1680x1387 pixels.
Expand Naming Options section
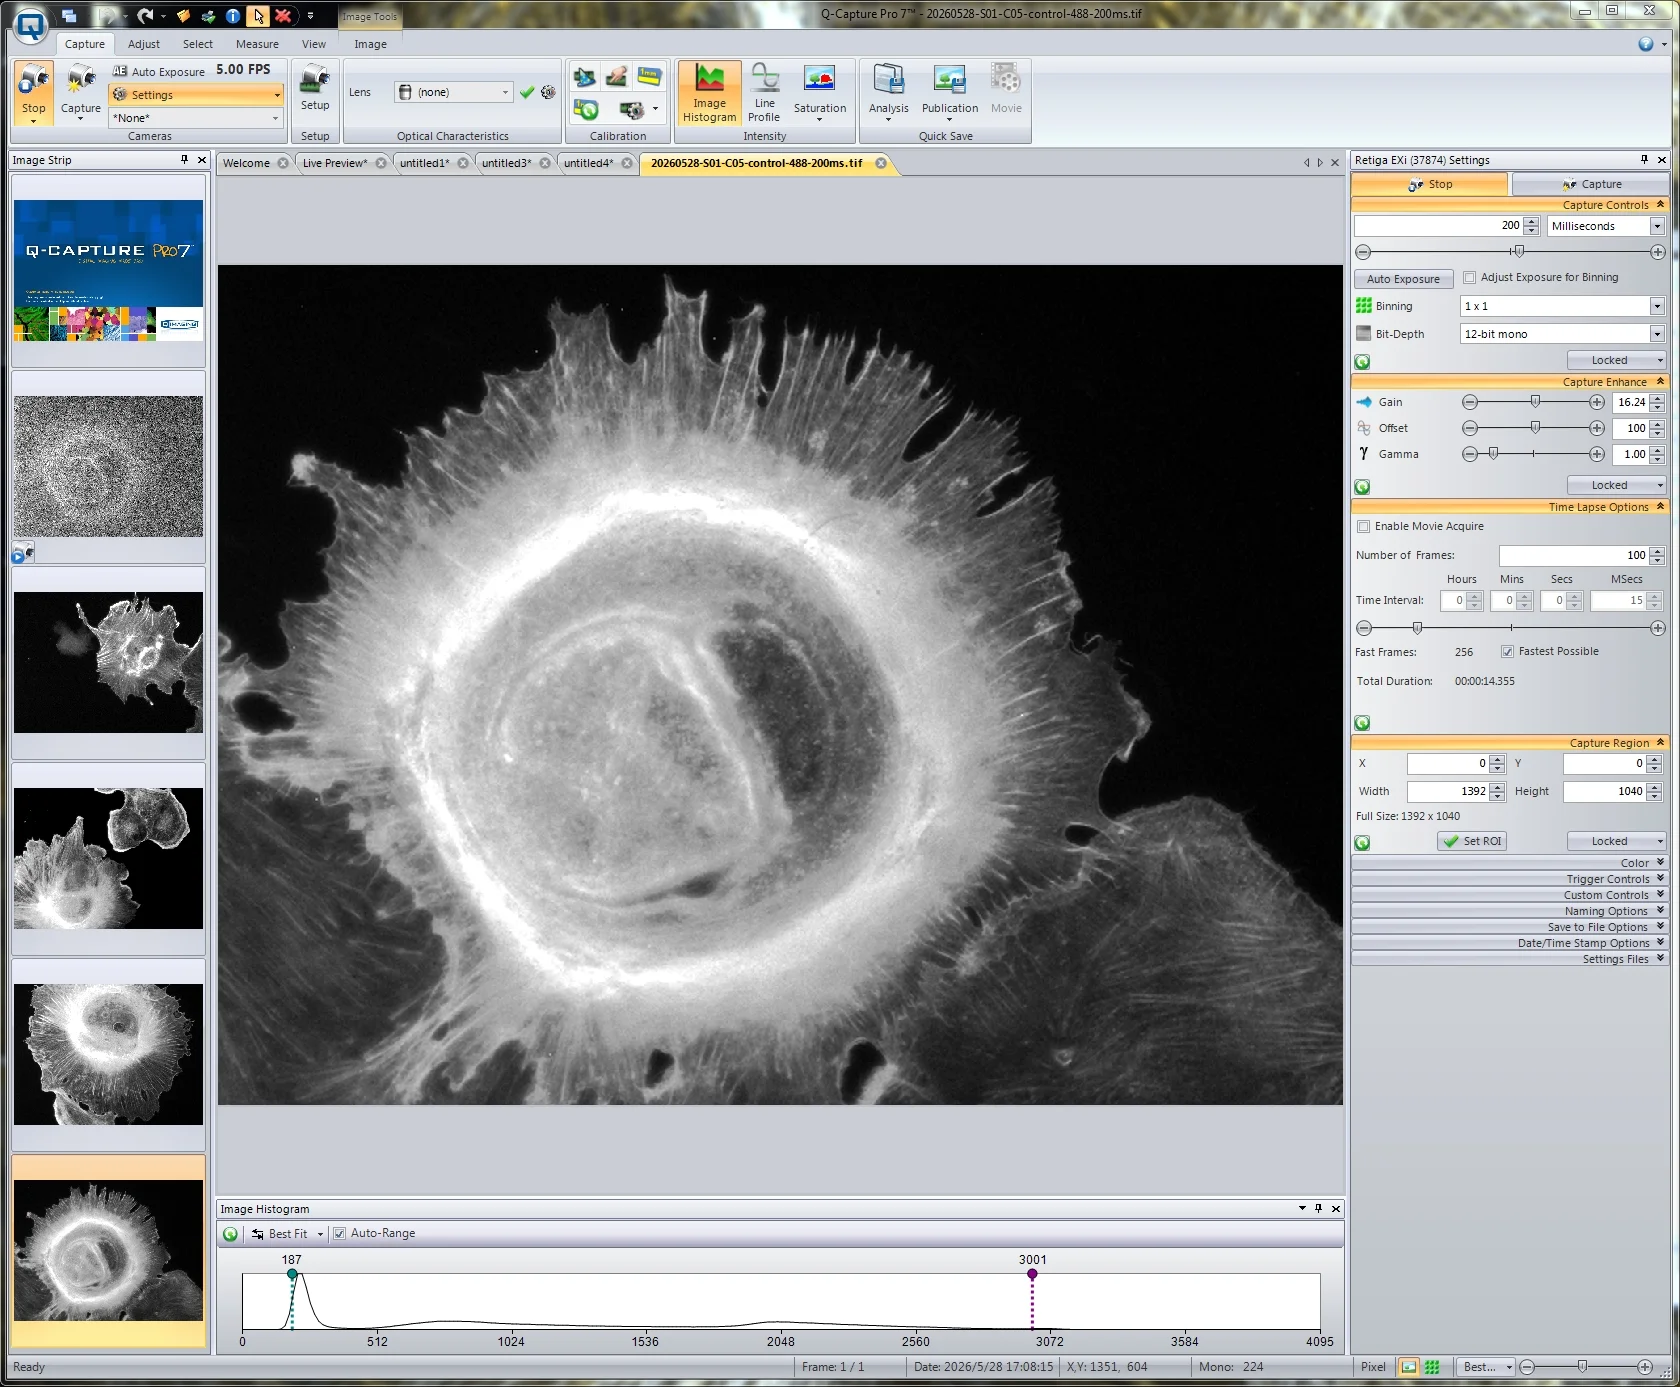click(x=1509, y=911)
